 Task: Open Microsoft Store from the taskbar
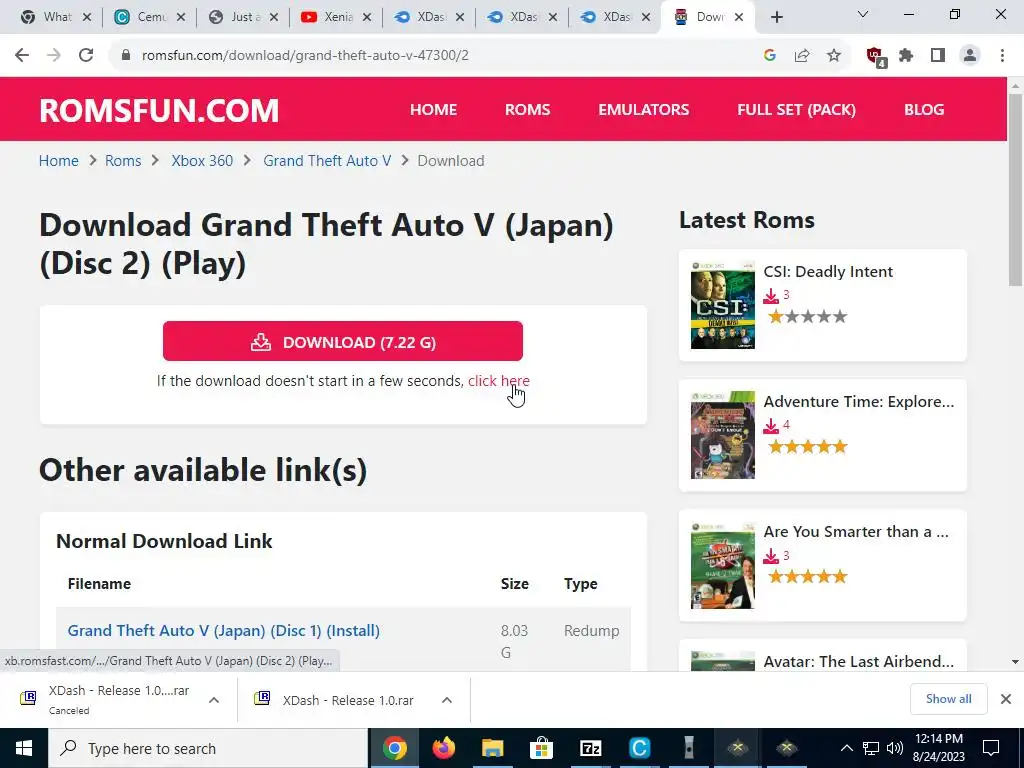click(x=541, y=748)
